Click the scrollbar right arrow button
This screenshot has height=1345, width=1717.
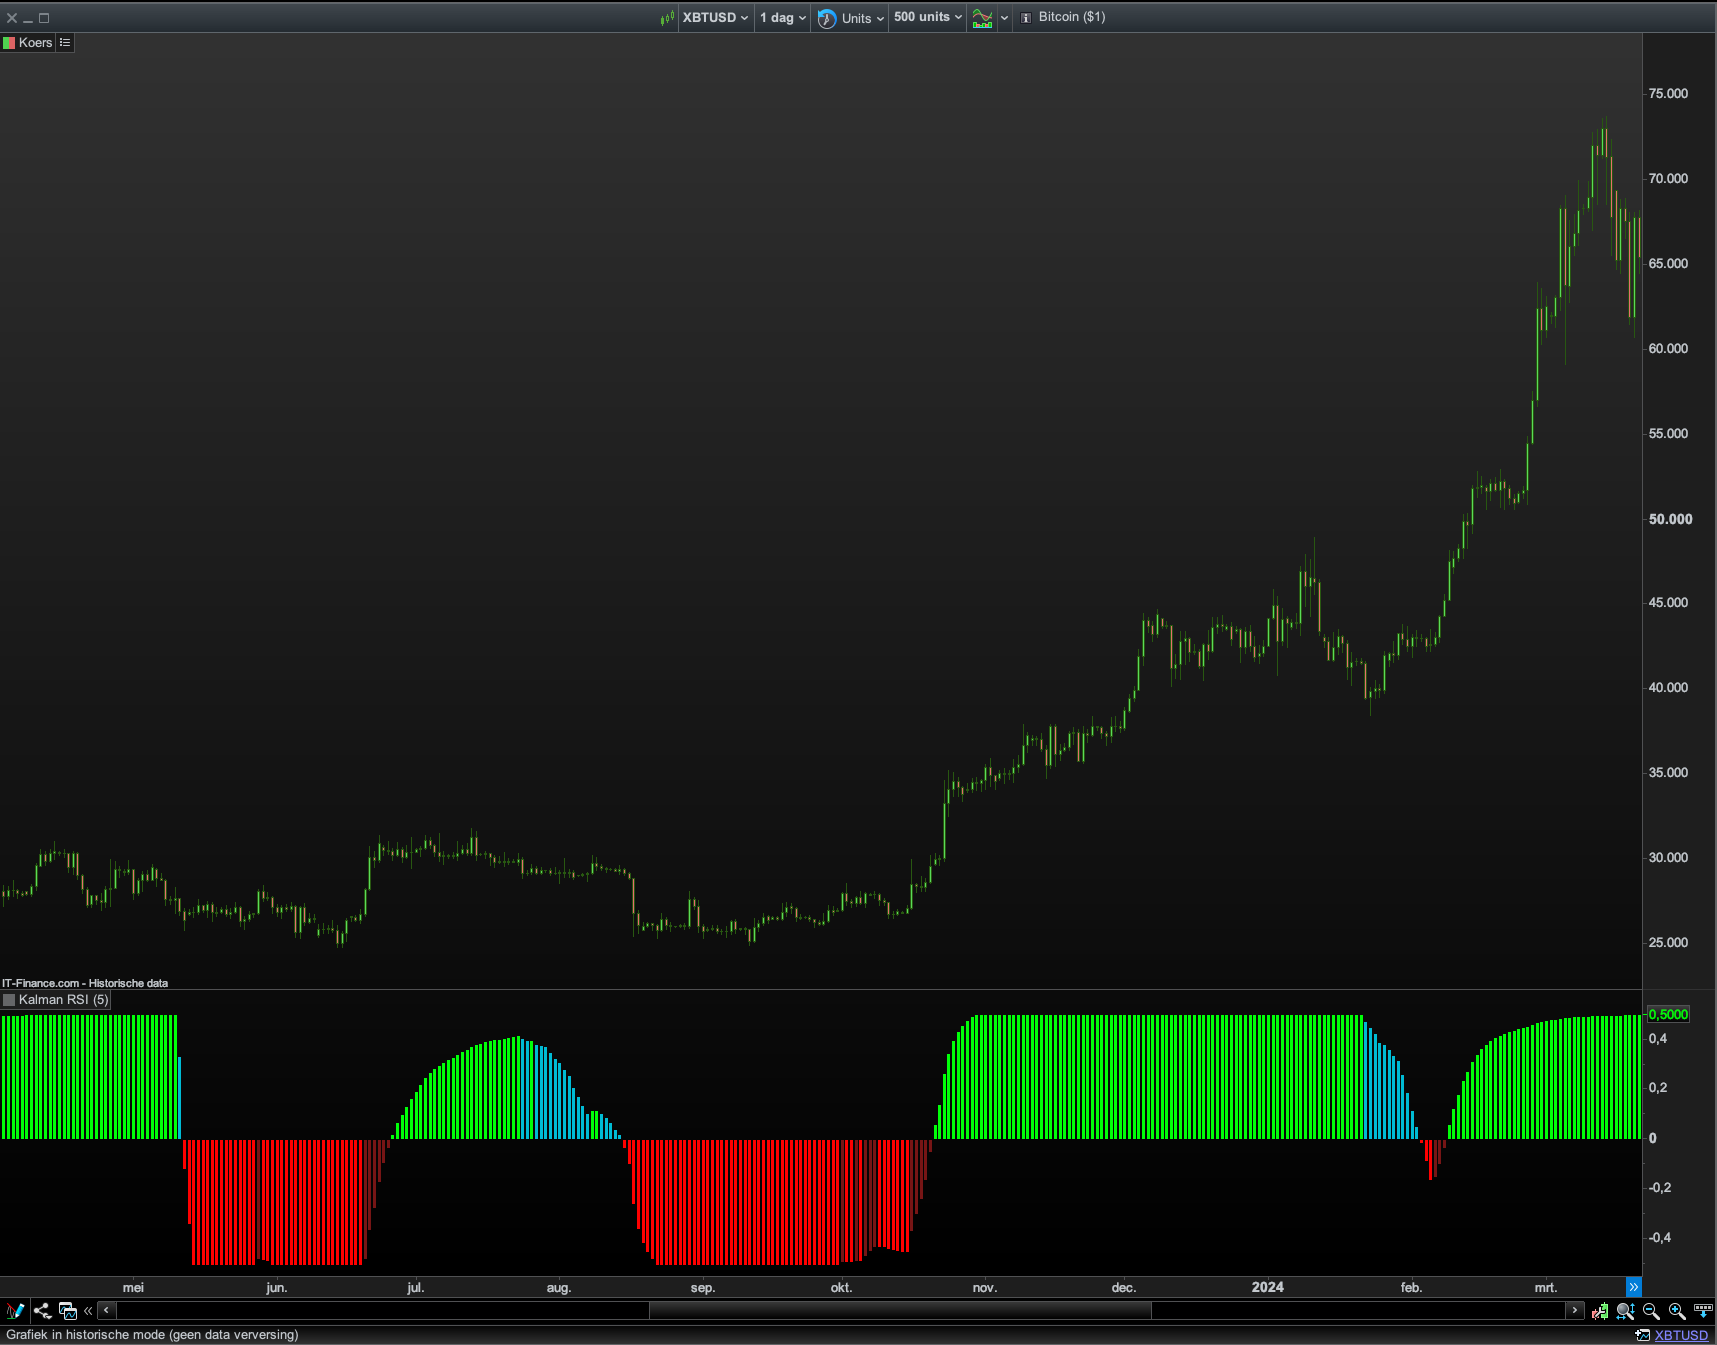coord(1574,1310)
